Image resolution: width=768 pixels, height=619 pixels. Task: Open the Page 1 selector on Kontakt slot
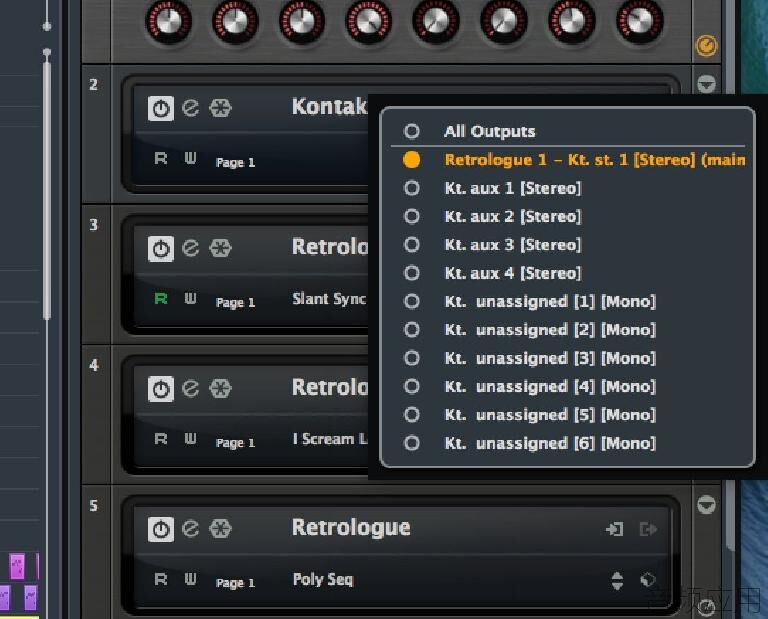click(235, 163)
